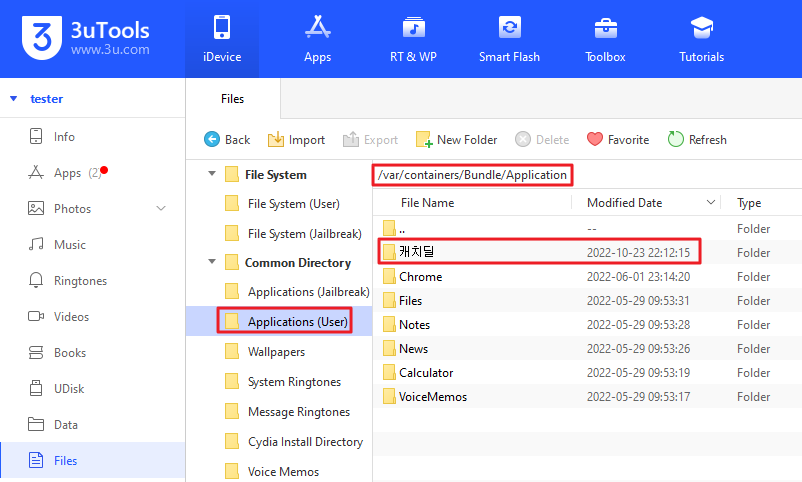The height and width of the screenshot is (482, 802).
Task: Refresh the file list
Action: pos(697,140)
